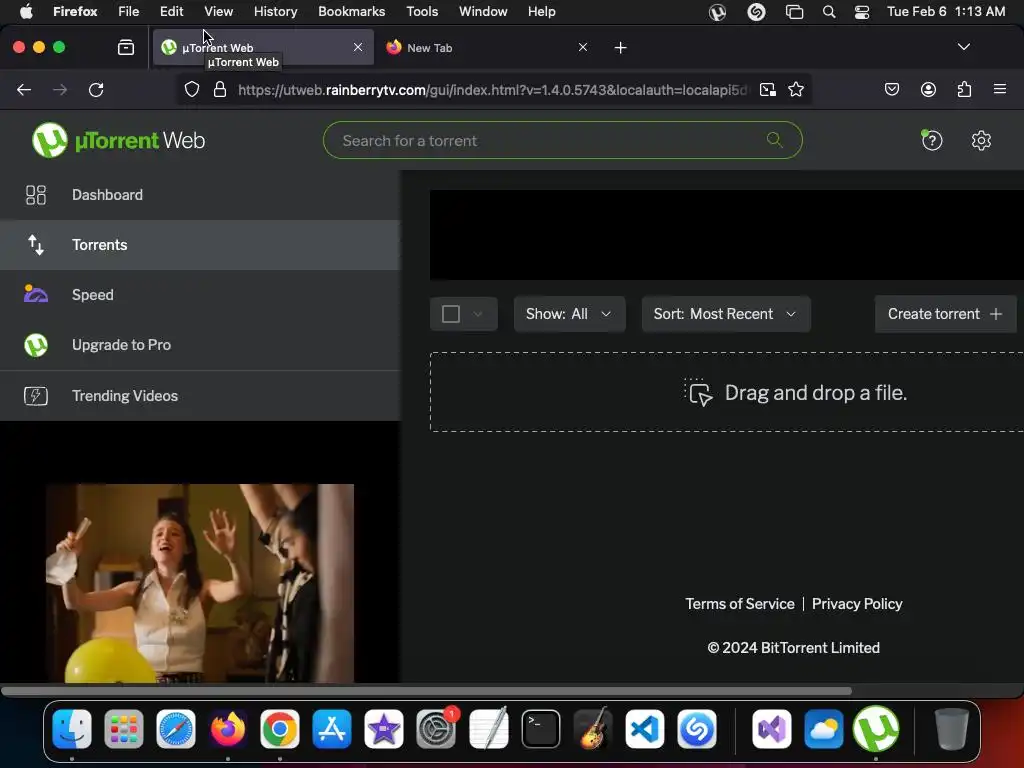Open the list all tabs chevron
1024x768 pixels.
coord(963,47)
